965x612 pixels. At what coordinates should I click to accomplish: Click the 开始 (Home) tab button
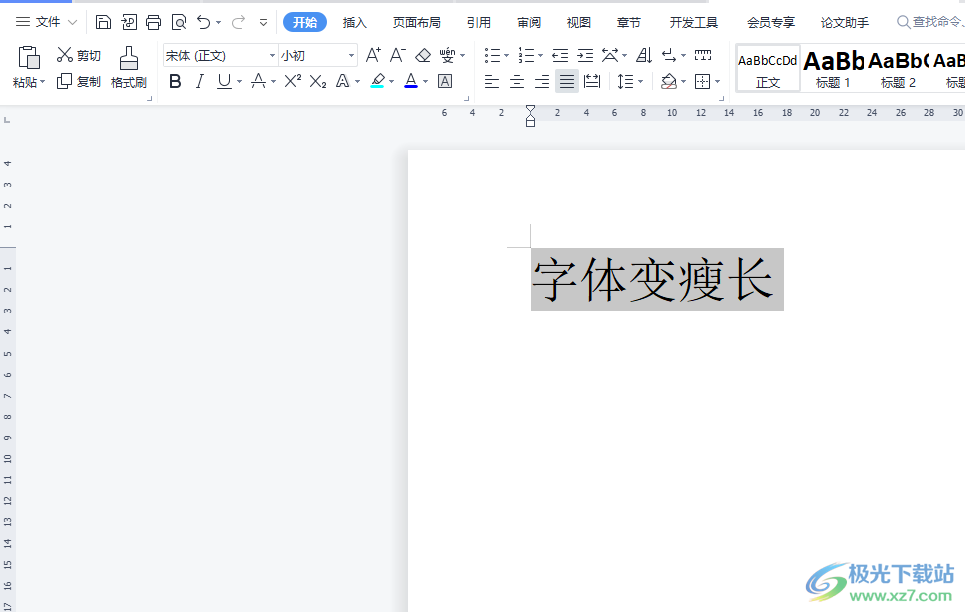(305, 22)
